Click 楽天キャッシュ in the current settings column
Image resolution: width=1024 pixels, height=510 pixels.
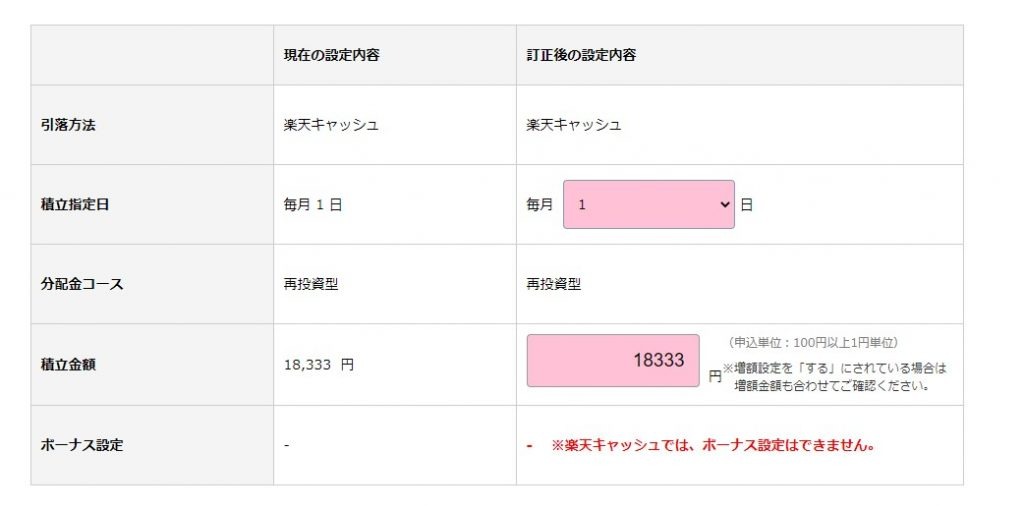pyautogui.click(x=331, y=125)
